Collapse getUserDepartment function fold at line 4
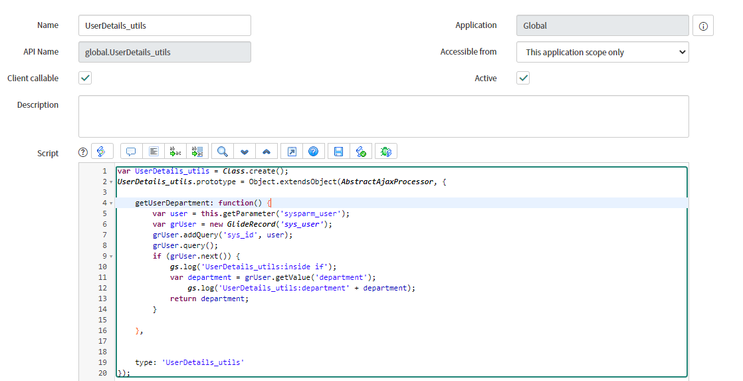743x381 pixels. (x=111, y=203)
